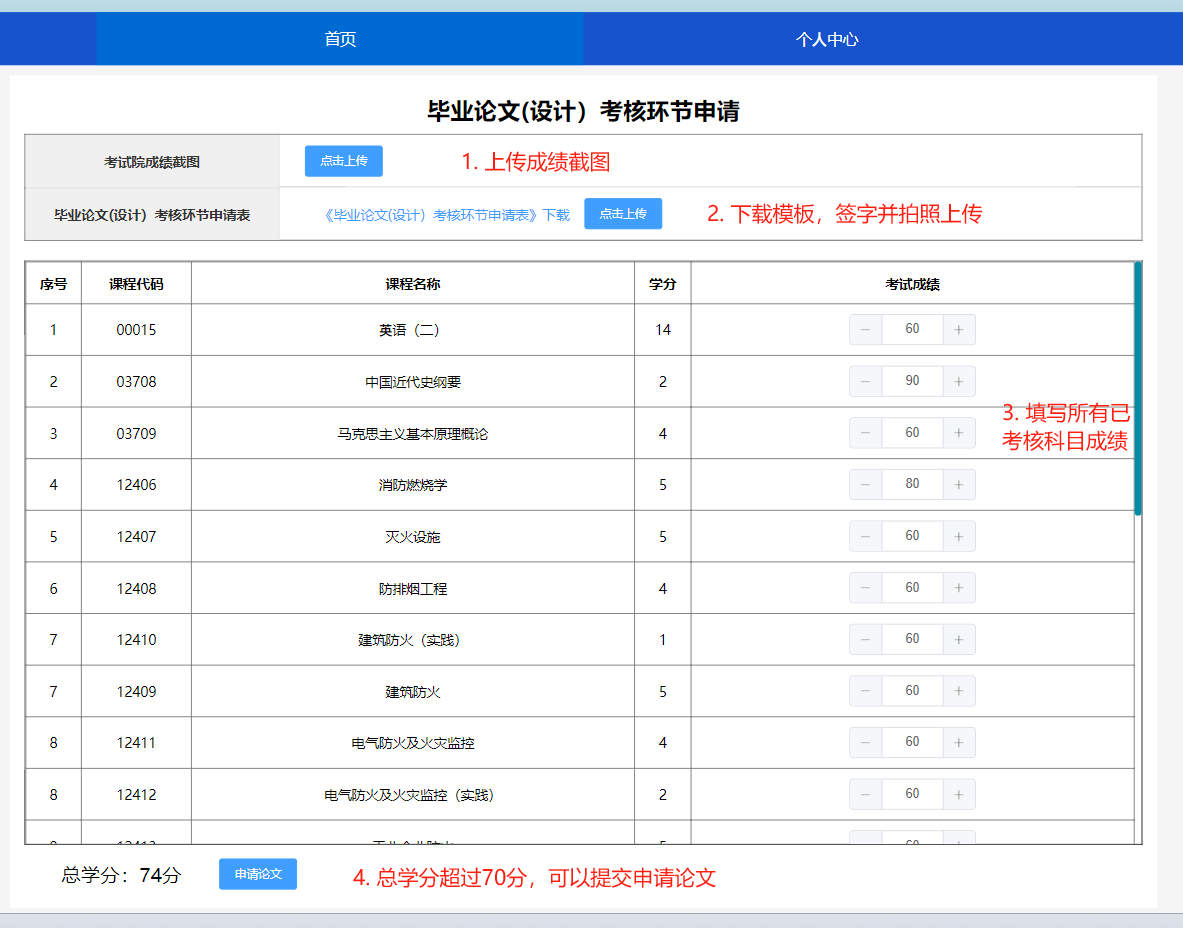Viewport: 1183px width, 928px height.
Task: Increment the 电气防火及火灾监控（实践） score
Action: click(x=959, y=795)
